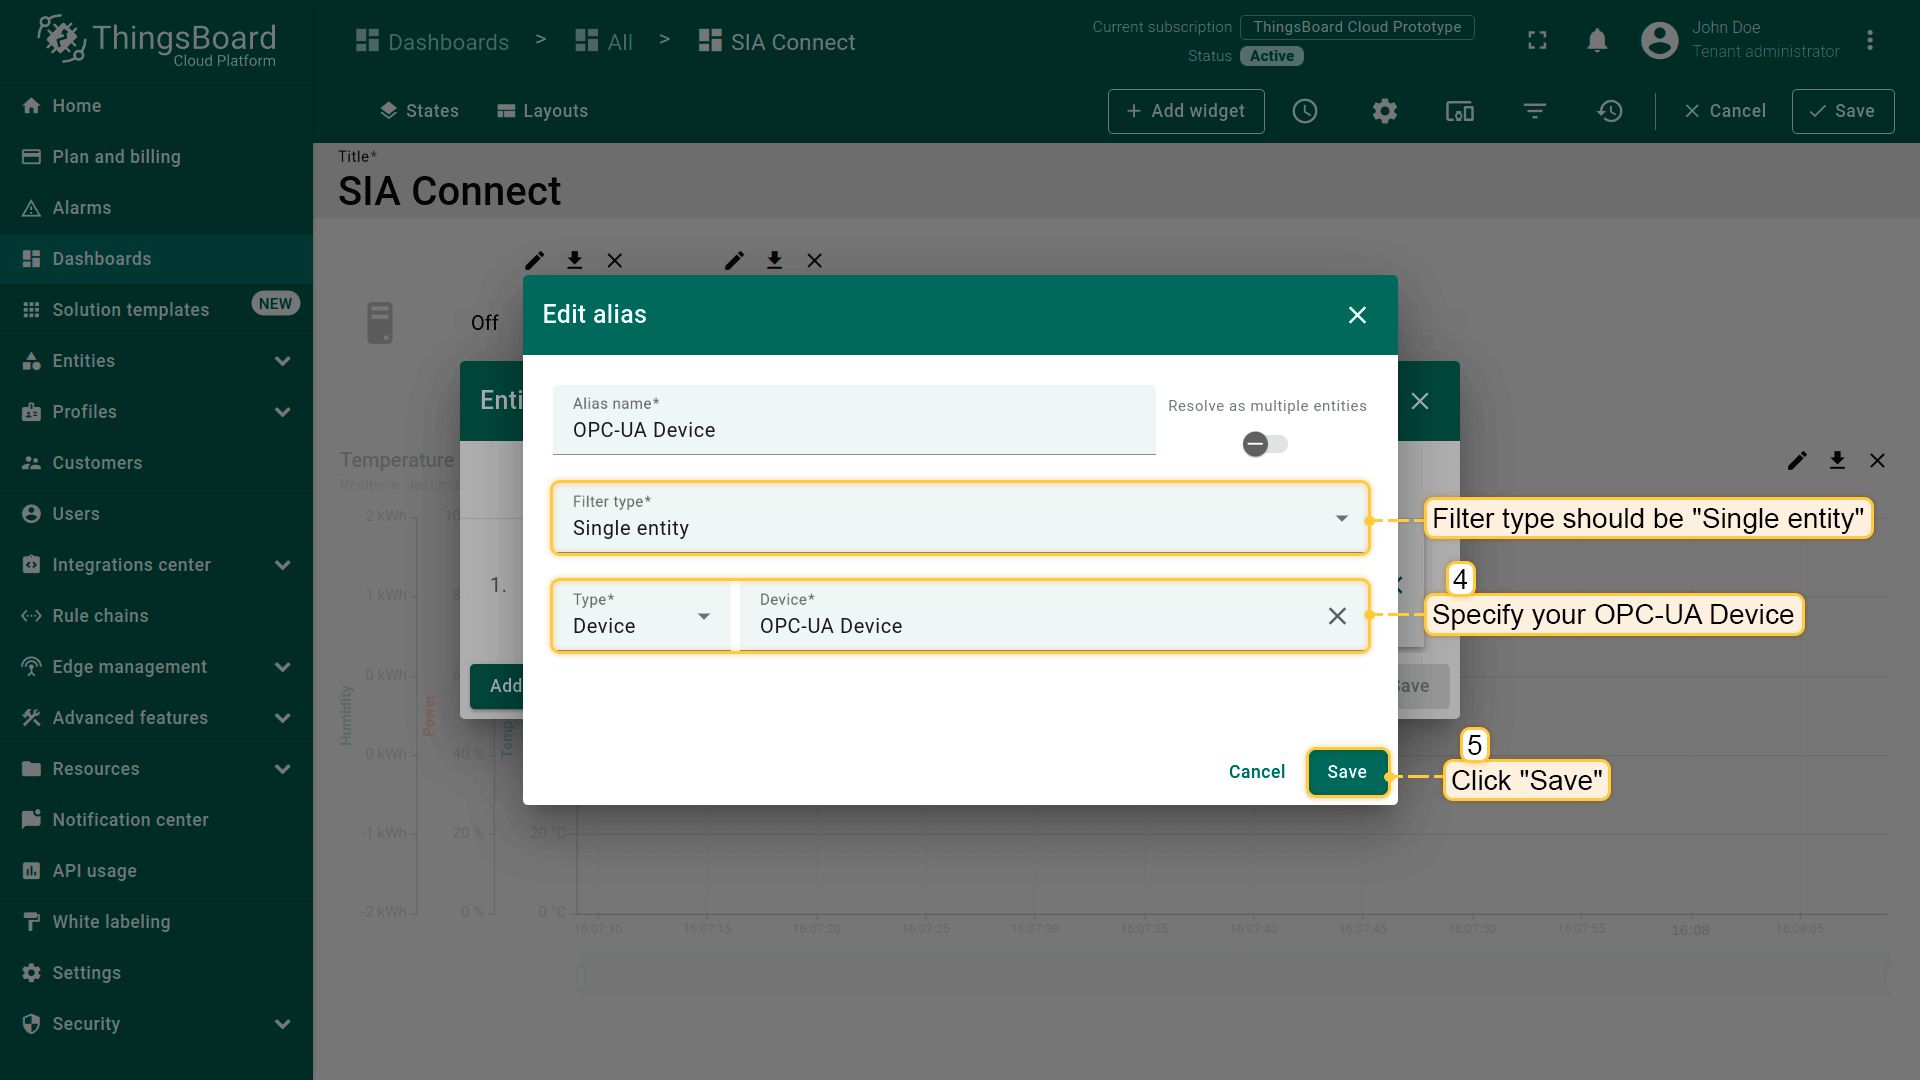
Task: Open dashboard settings gear icon
Action: tap(1384, 111)
